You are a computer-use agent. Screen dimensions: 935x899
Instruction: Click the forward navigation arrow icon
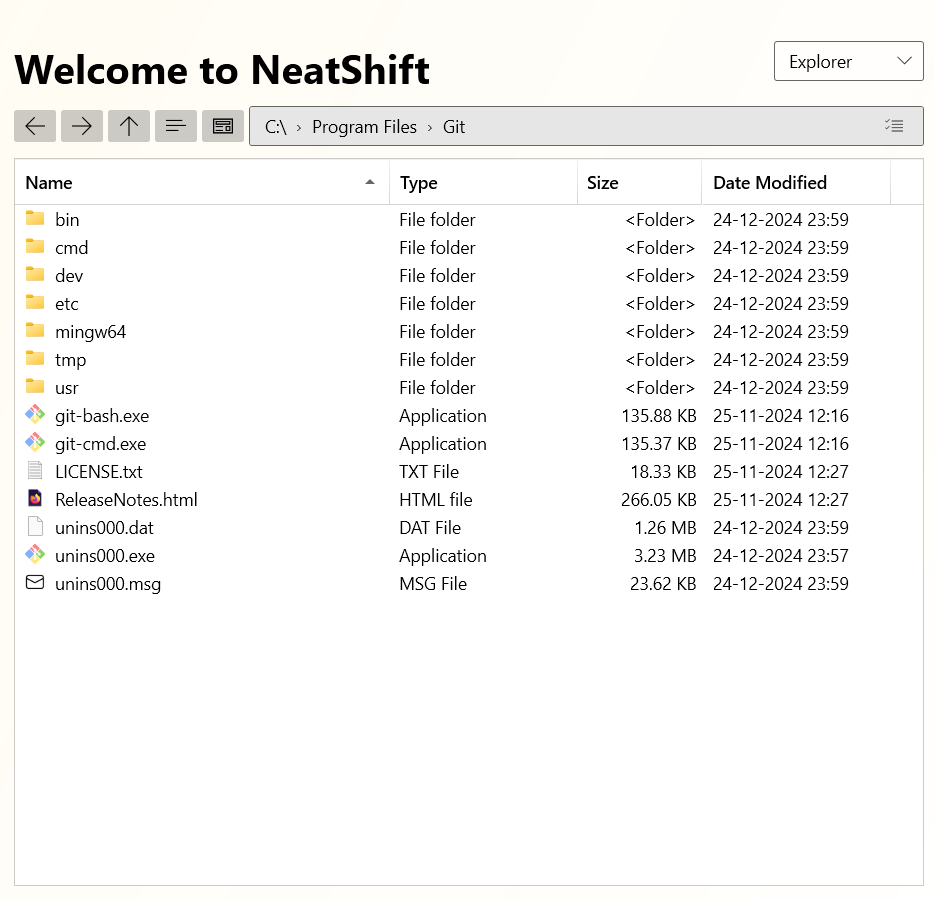click(x=82, y=126)
